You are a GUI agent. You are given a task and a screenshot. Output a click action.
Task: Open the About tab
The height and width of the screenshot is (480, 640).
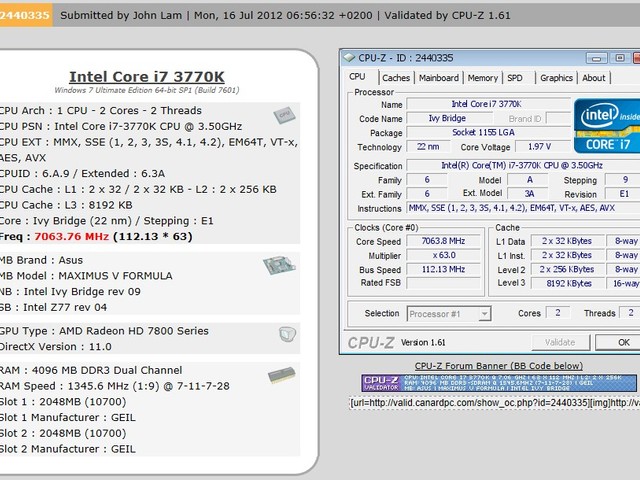(x=594, y=78)
